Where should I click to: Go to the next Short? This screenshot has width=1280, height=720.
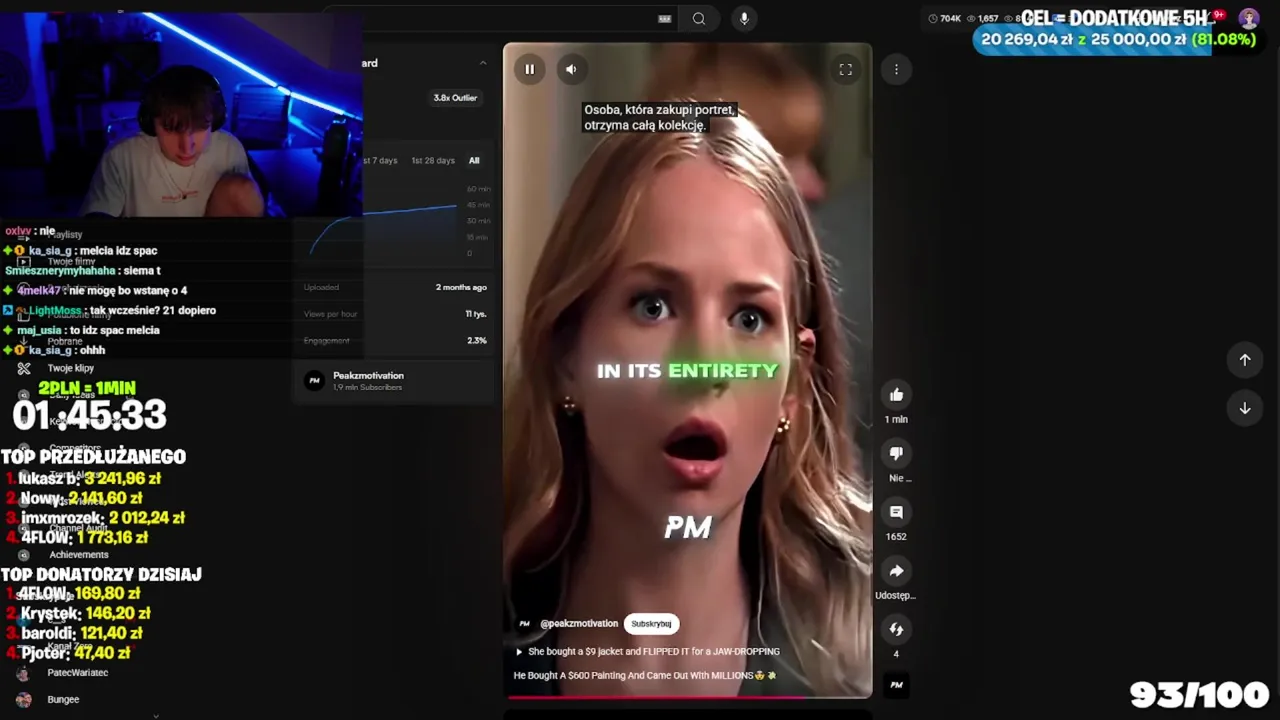[x=1245, y=408]
